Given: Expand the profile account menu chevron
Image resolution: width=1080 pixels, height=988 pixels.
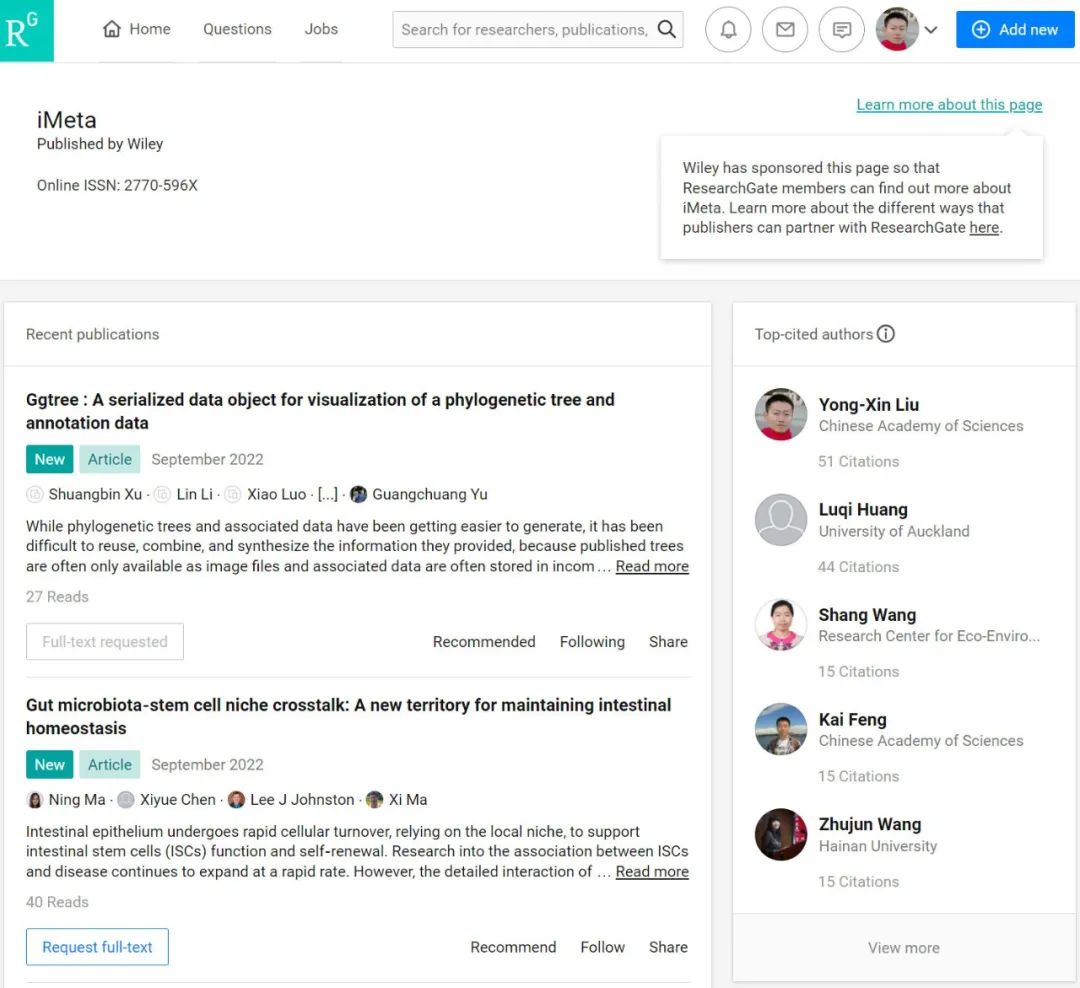Looking at the screenshot, I should point(931,30).
